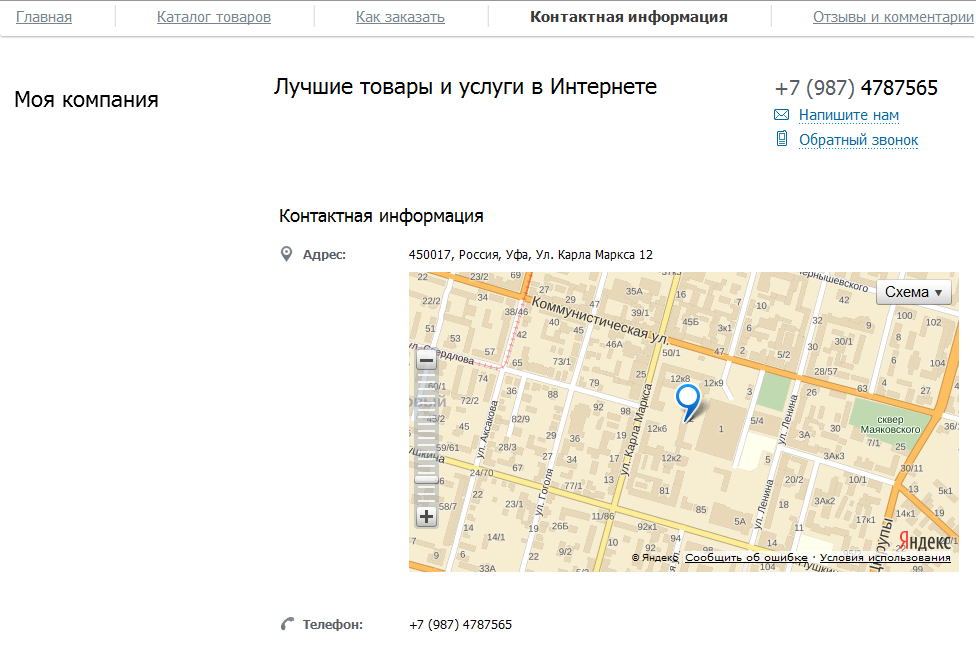Screen dimensions: 976x646
Task: Click the phone icon near Обратный звонок
Action: tap(782, 139)
